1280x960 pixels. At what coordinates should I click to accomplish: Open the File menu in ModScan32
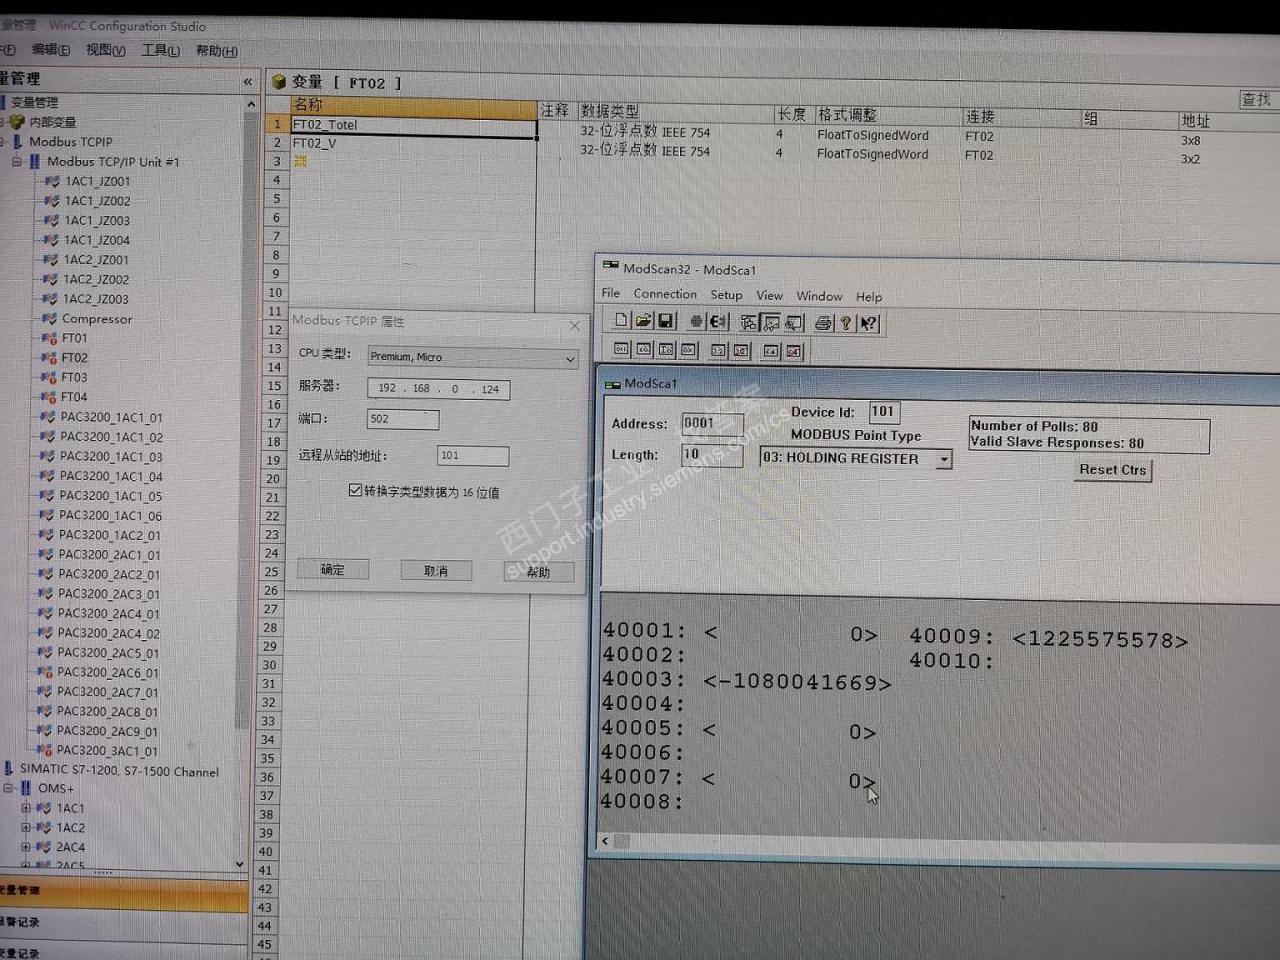click(611, 293)
